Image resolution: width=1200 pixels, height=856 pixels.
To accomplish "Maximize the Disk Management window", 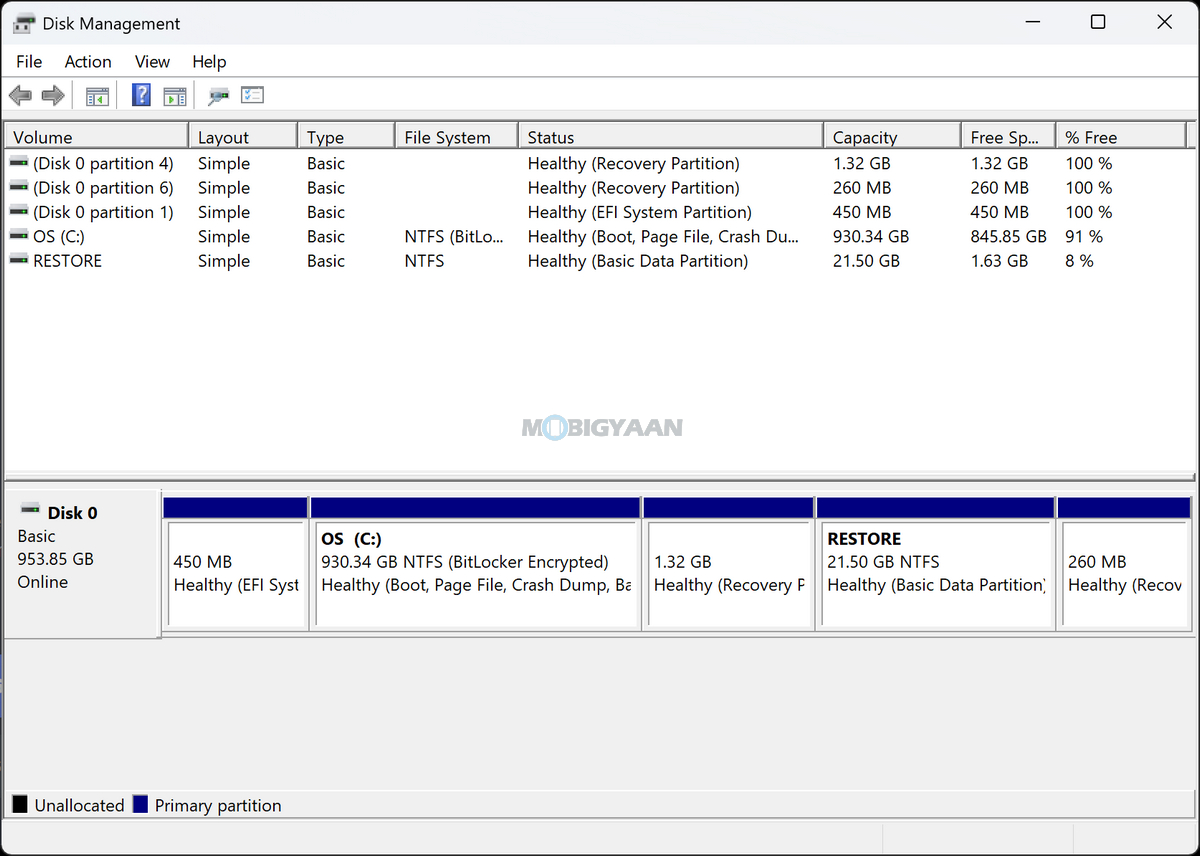I will (1098, 22).
